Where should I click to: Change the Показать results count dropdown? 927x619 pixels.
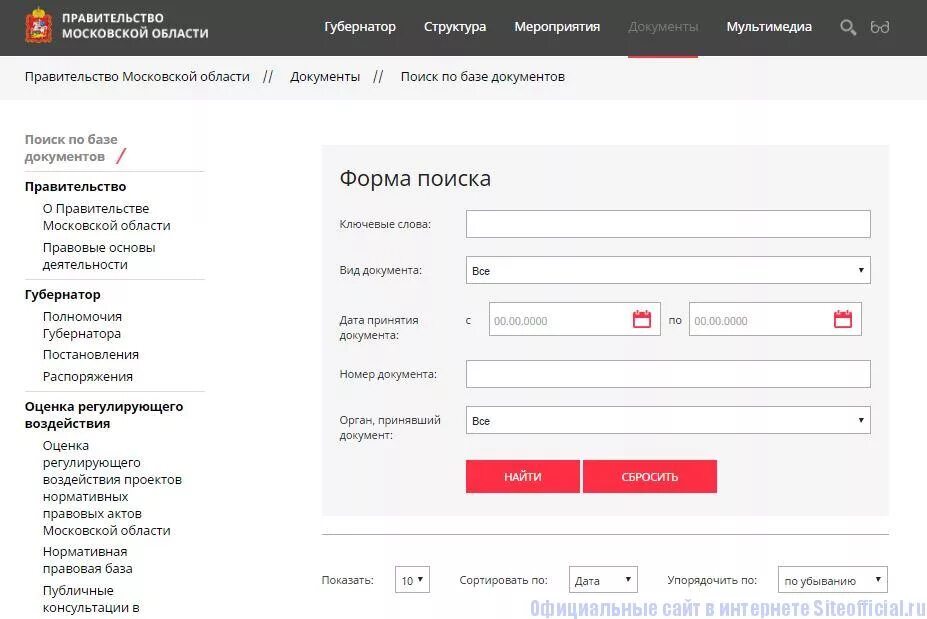click(411, 579)
